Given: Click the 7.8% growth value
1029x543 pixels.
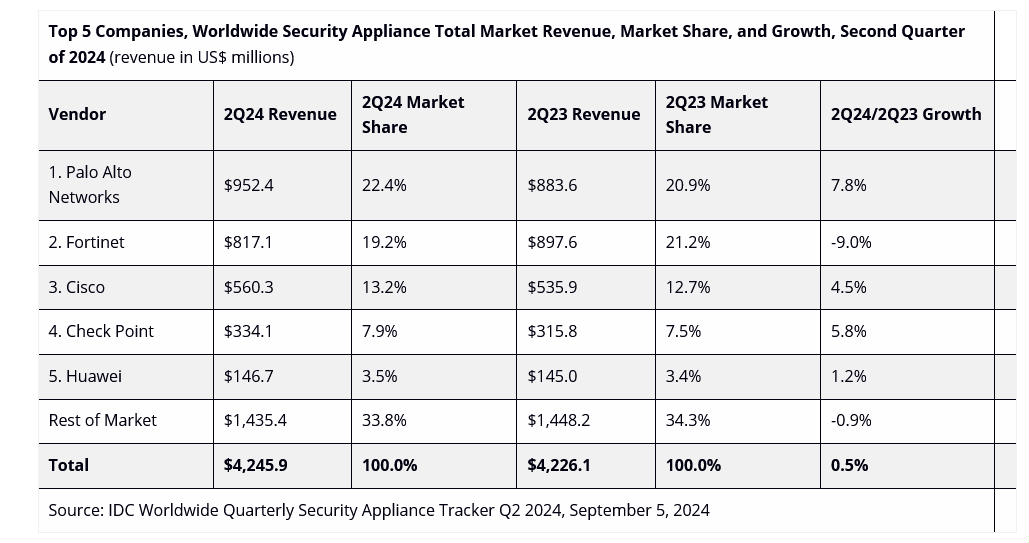Looking at the screenshot, I should pyautogui.click(x=849, y=185).
